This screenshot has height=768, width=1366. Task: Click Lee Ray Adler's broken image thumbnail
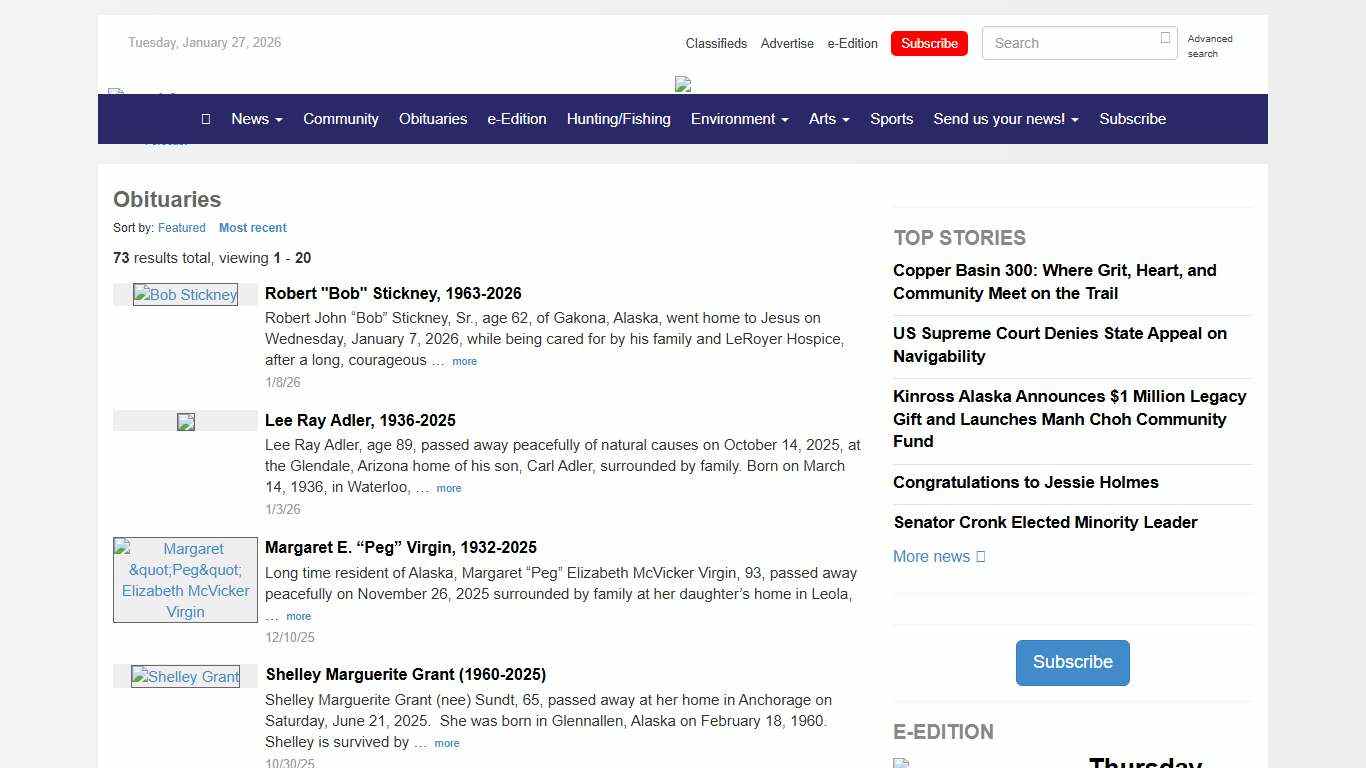pyautogui.click(x=186, y=422)
